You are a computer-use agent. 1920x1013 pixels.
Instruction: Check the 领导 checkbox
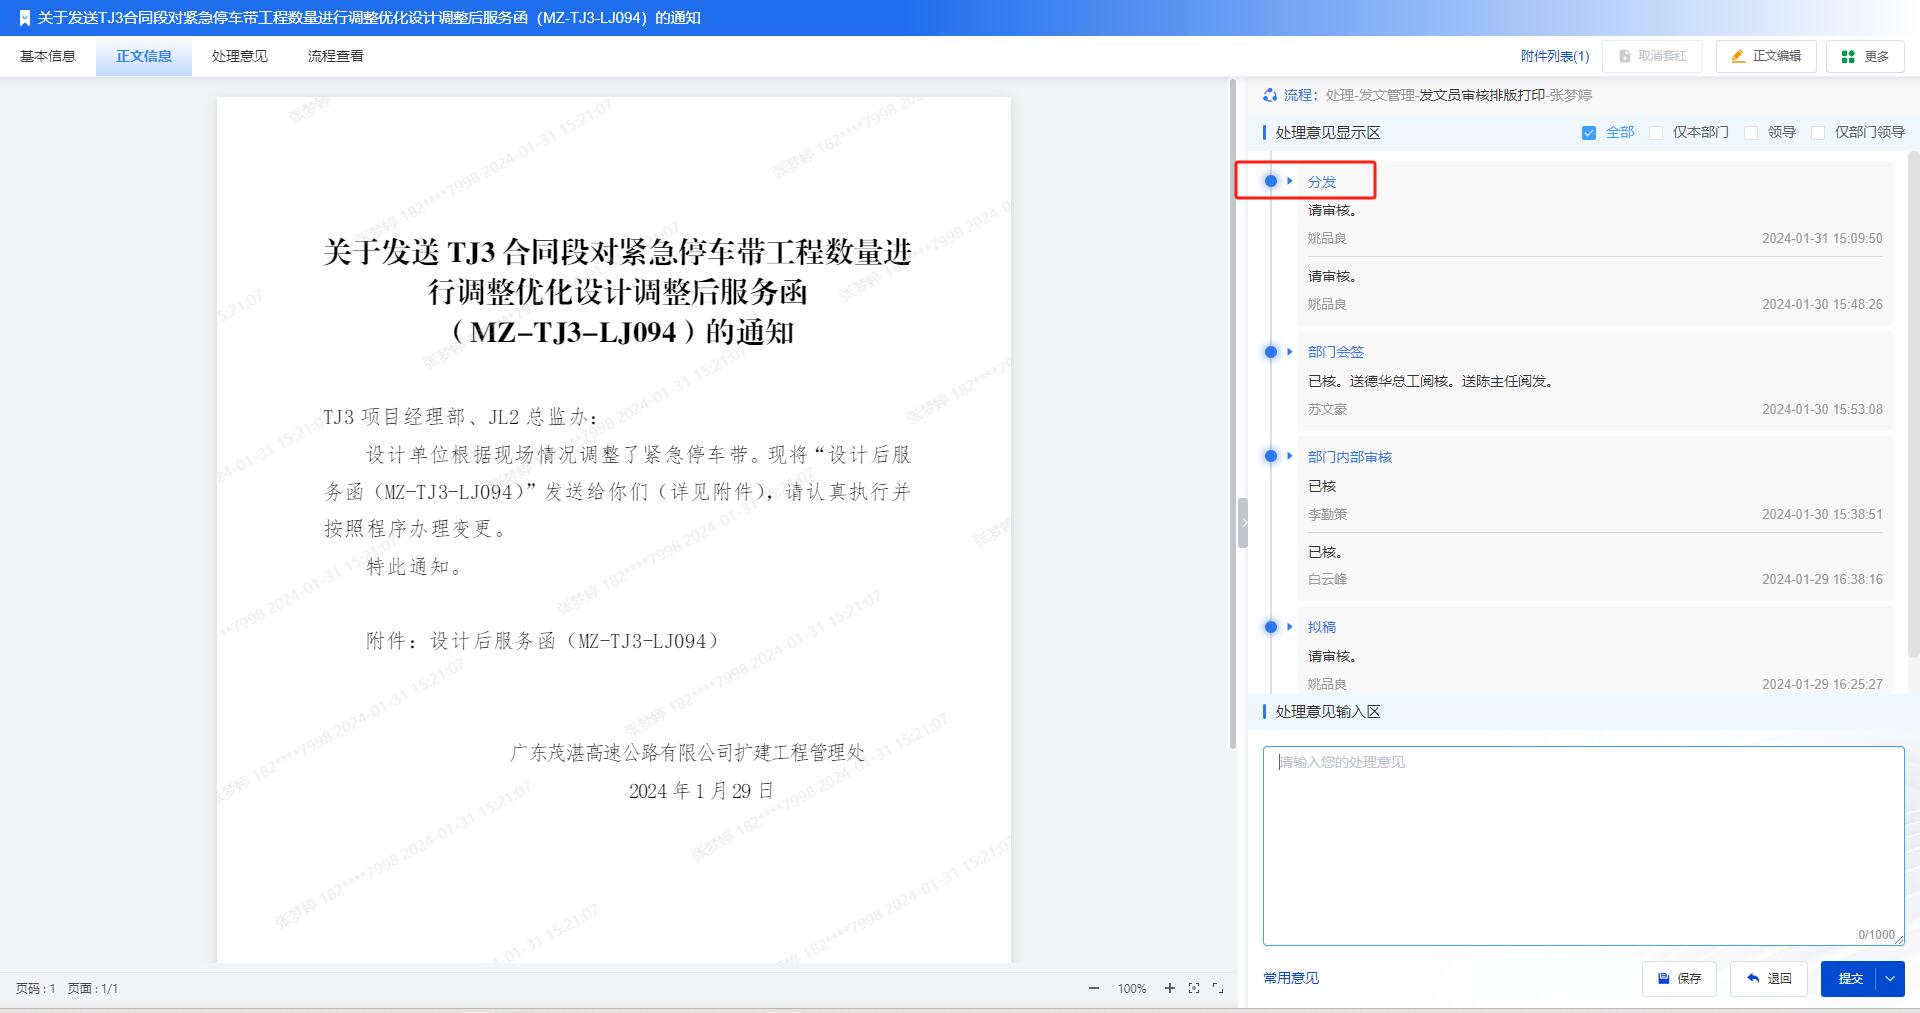[x=1751, y=133]
